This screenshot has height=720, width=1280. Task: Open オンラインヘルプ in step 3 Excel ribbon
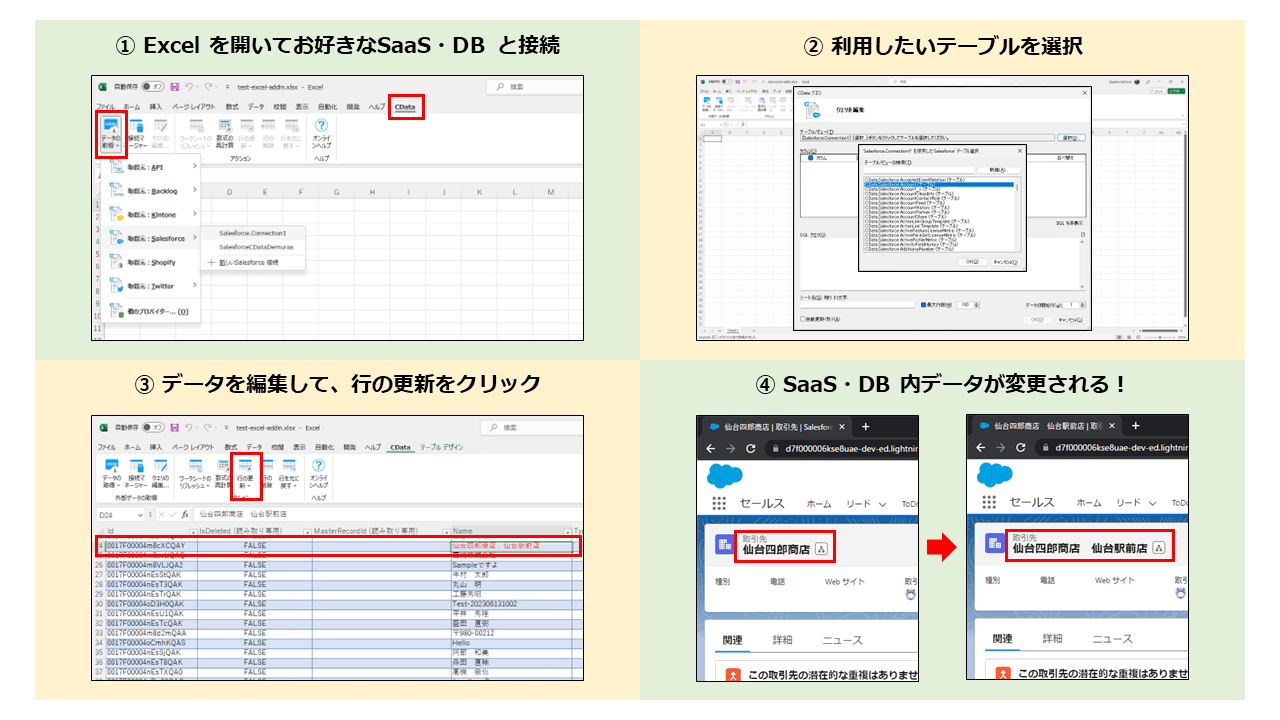tap(321, 474)
